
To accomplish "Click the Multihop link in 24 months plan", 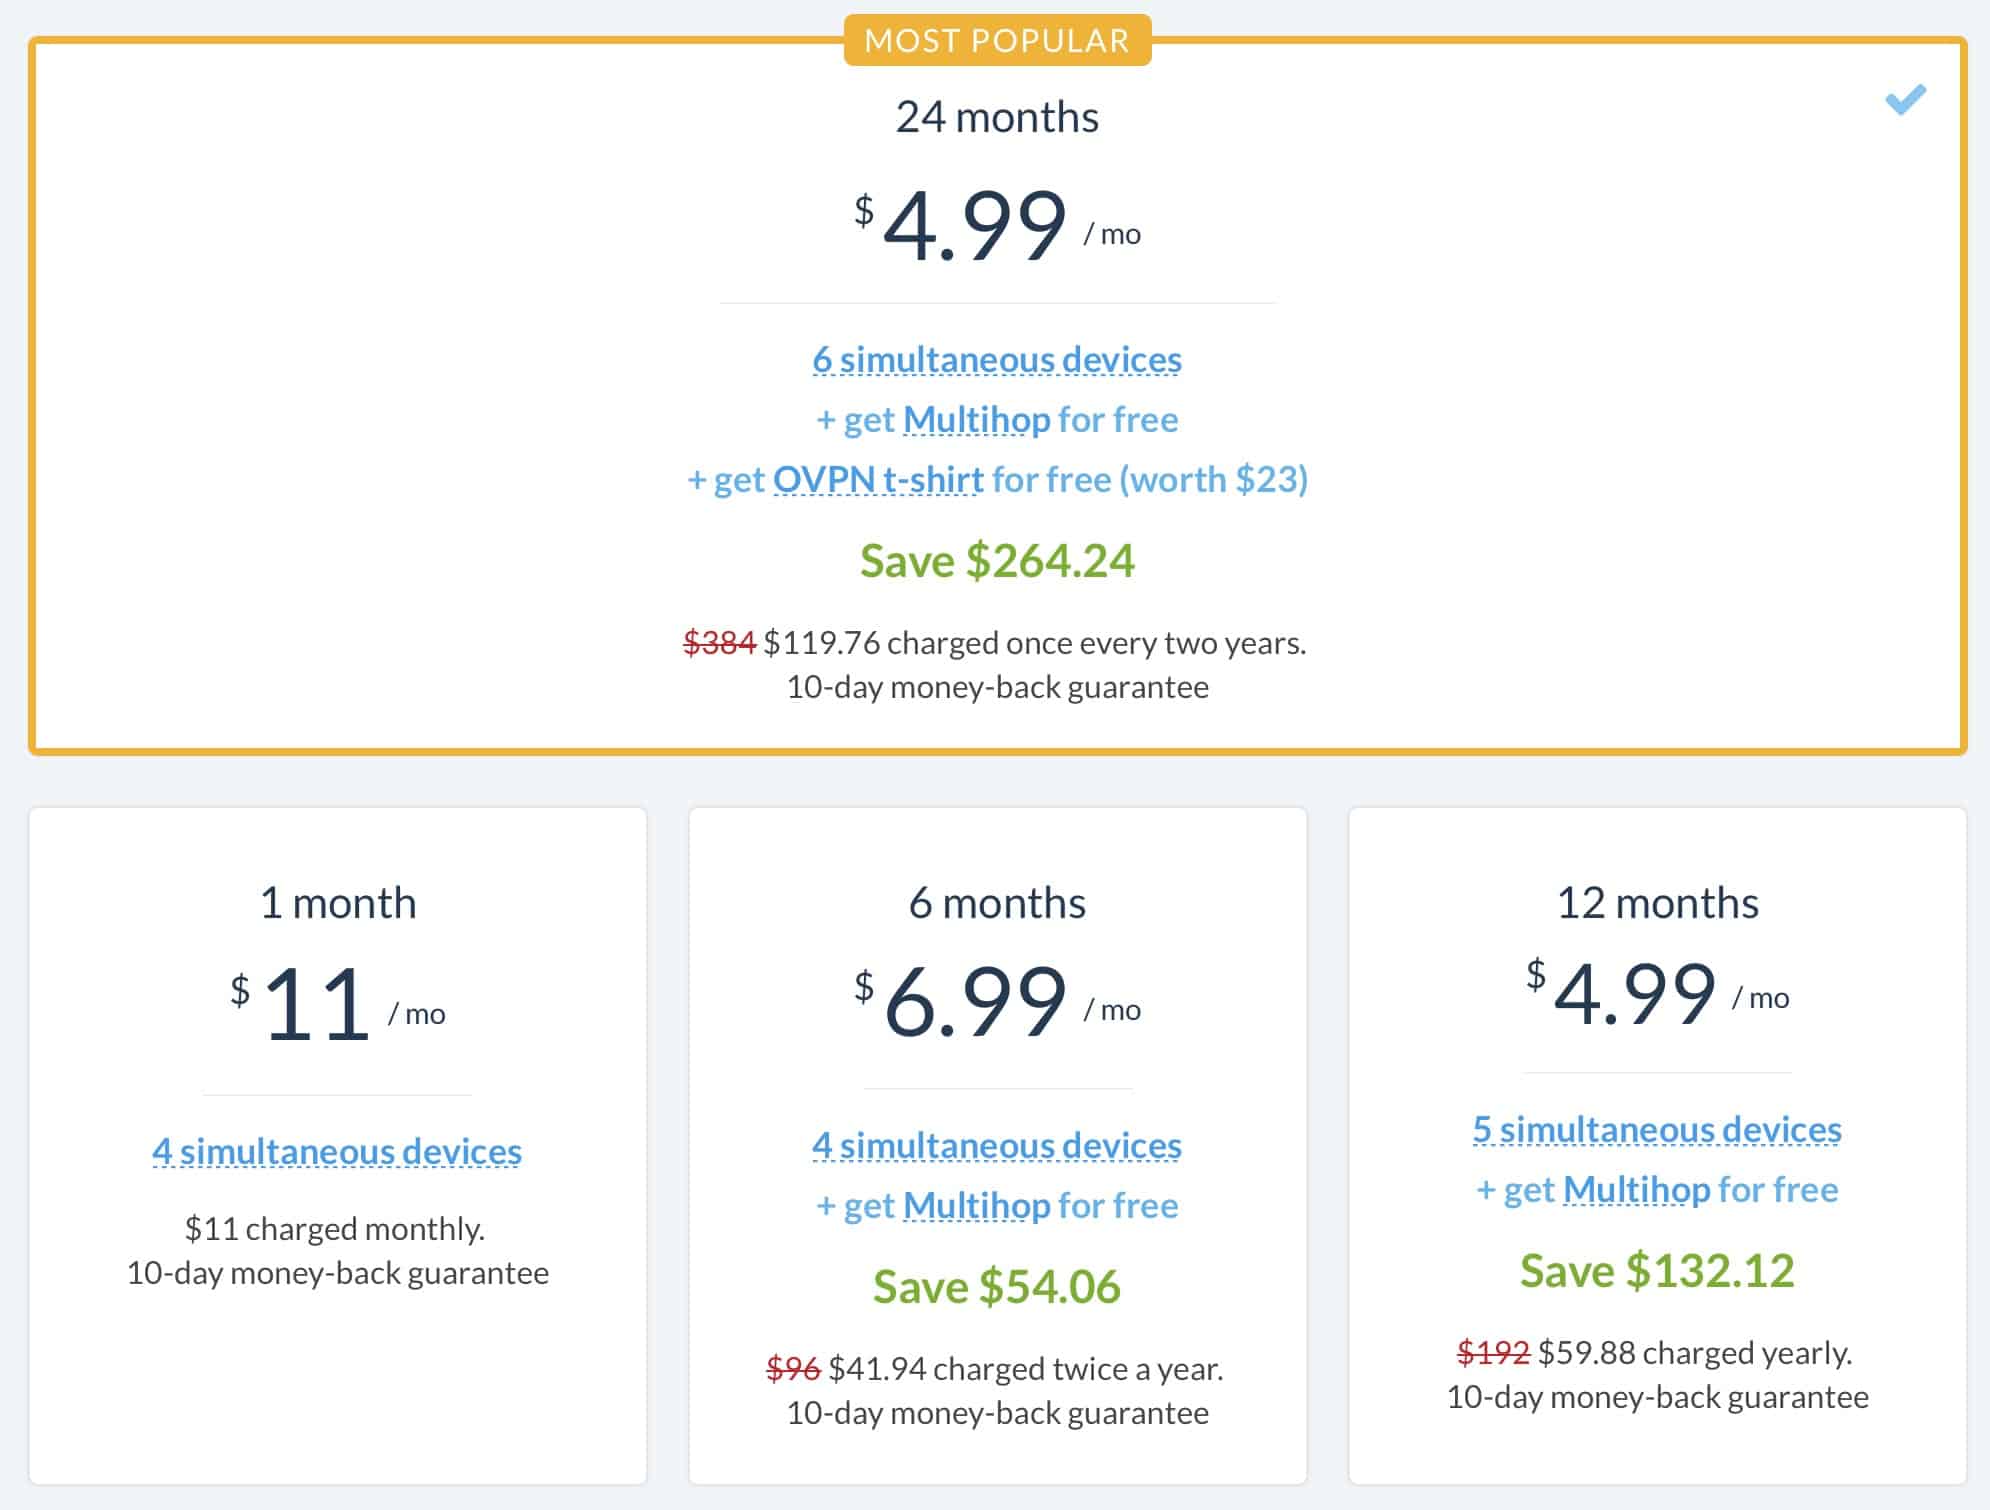I will click(976, 420).
